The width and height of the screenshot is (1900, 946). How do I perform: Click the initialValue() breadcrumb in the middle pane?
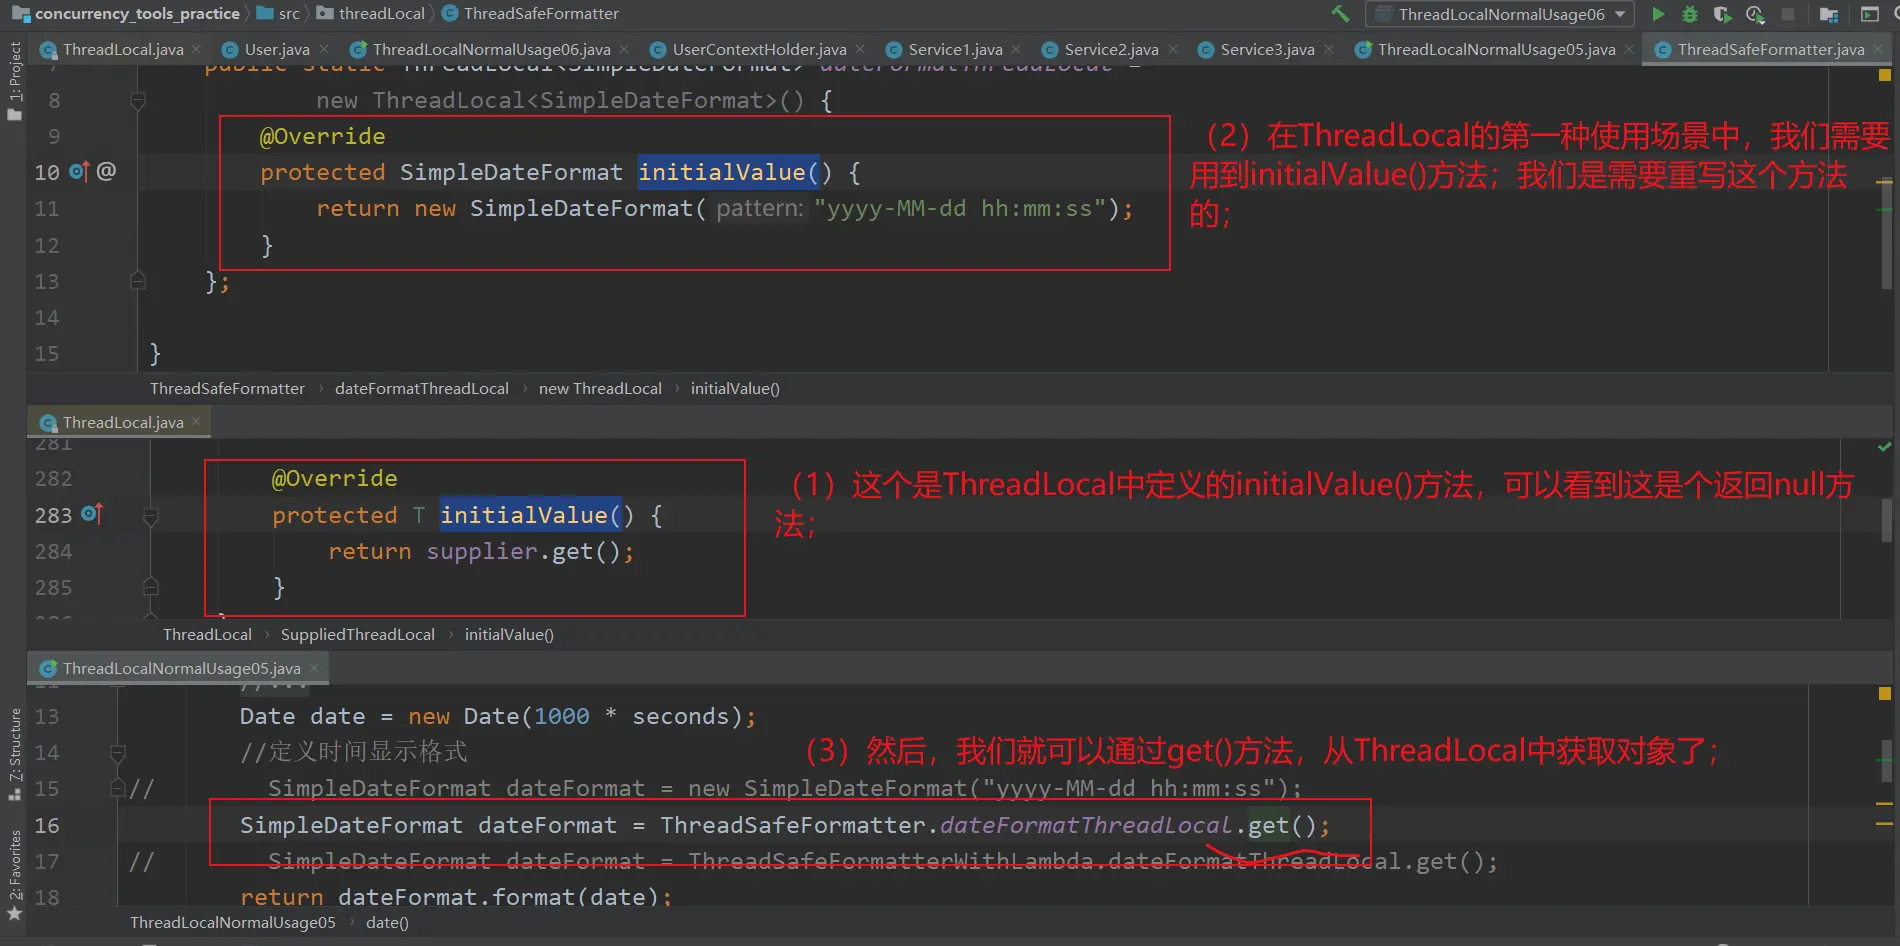509,634
